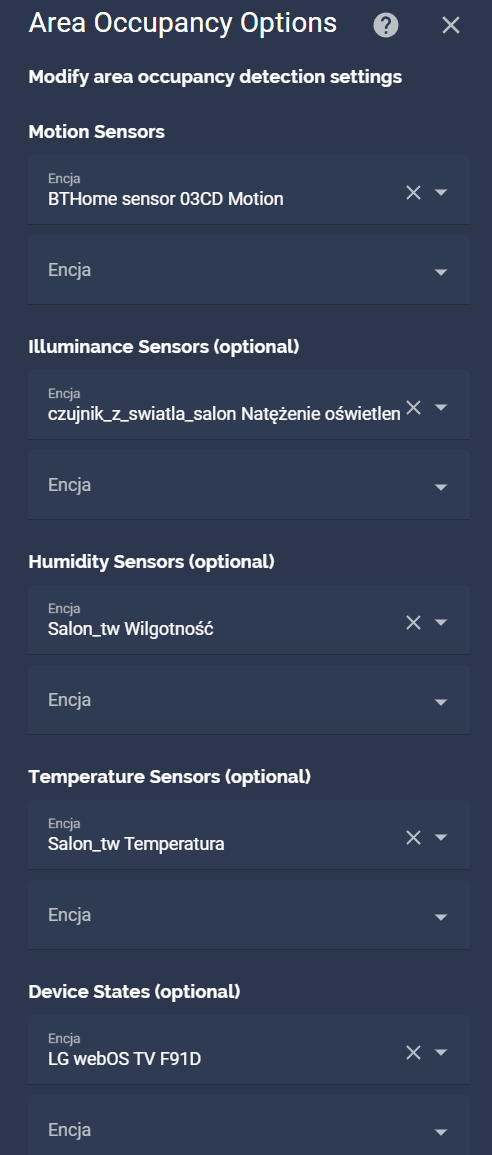Open the empty Temperature Sensors entity dropdown

pos(249,915)
